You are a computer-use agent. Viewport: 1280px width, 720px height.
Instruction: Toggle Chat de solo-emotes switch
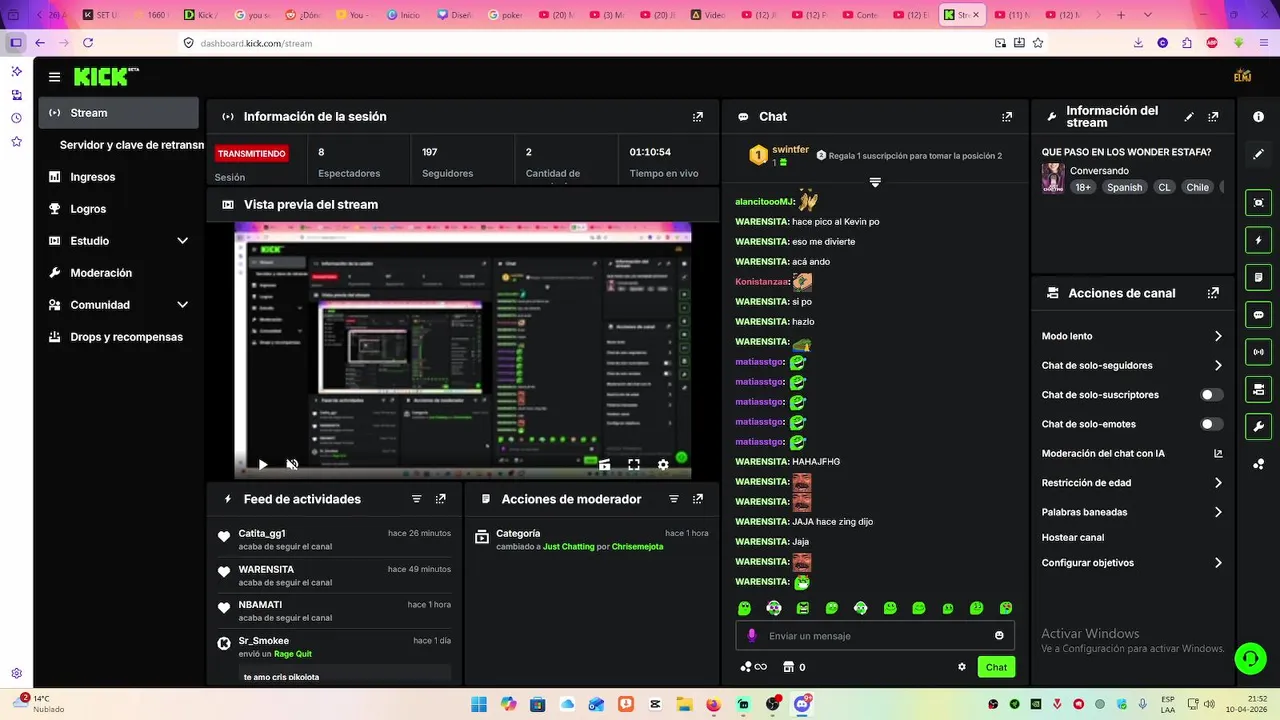1212,424
